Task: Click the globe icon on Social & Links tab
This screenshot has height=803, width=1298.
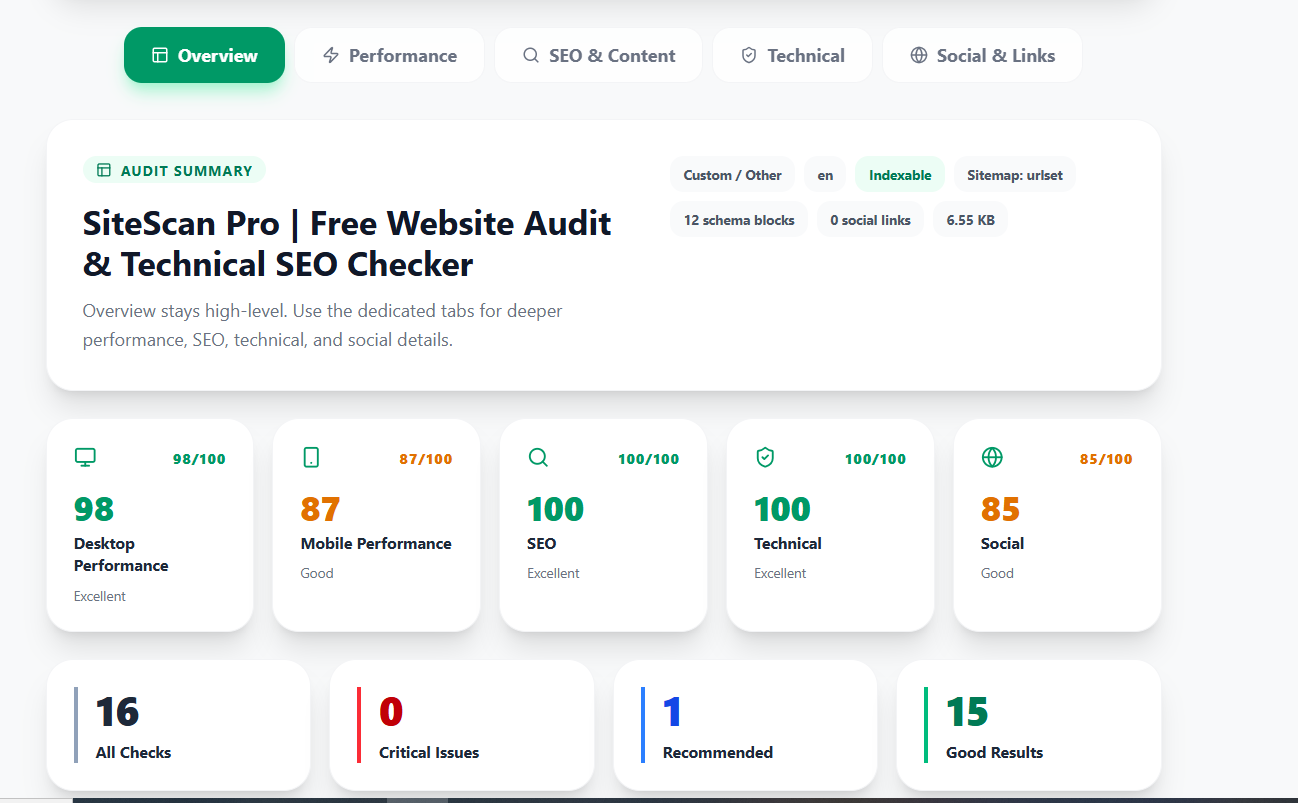Action: tap(919, 55)
